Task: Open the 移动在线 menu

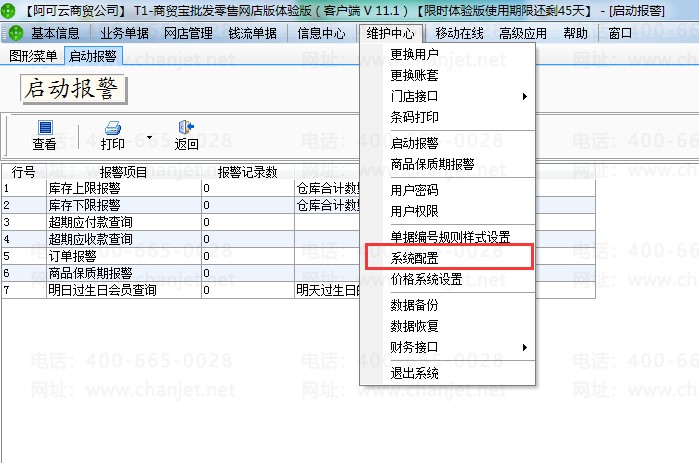Action: [x=459, y=33]
